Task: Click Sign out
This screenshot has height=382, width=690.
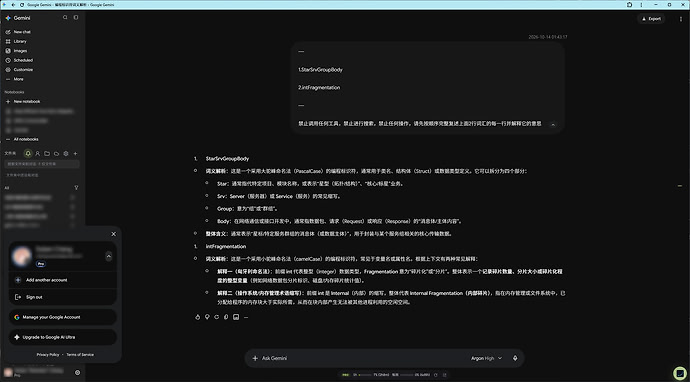Action: [63, 297]
